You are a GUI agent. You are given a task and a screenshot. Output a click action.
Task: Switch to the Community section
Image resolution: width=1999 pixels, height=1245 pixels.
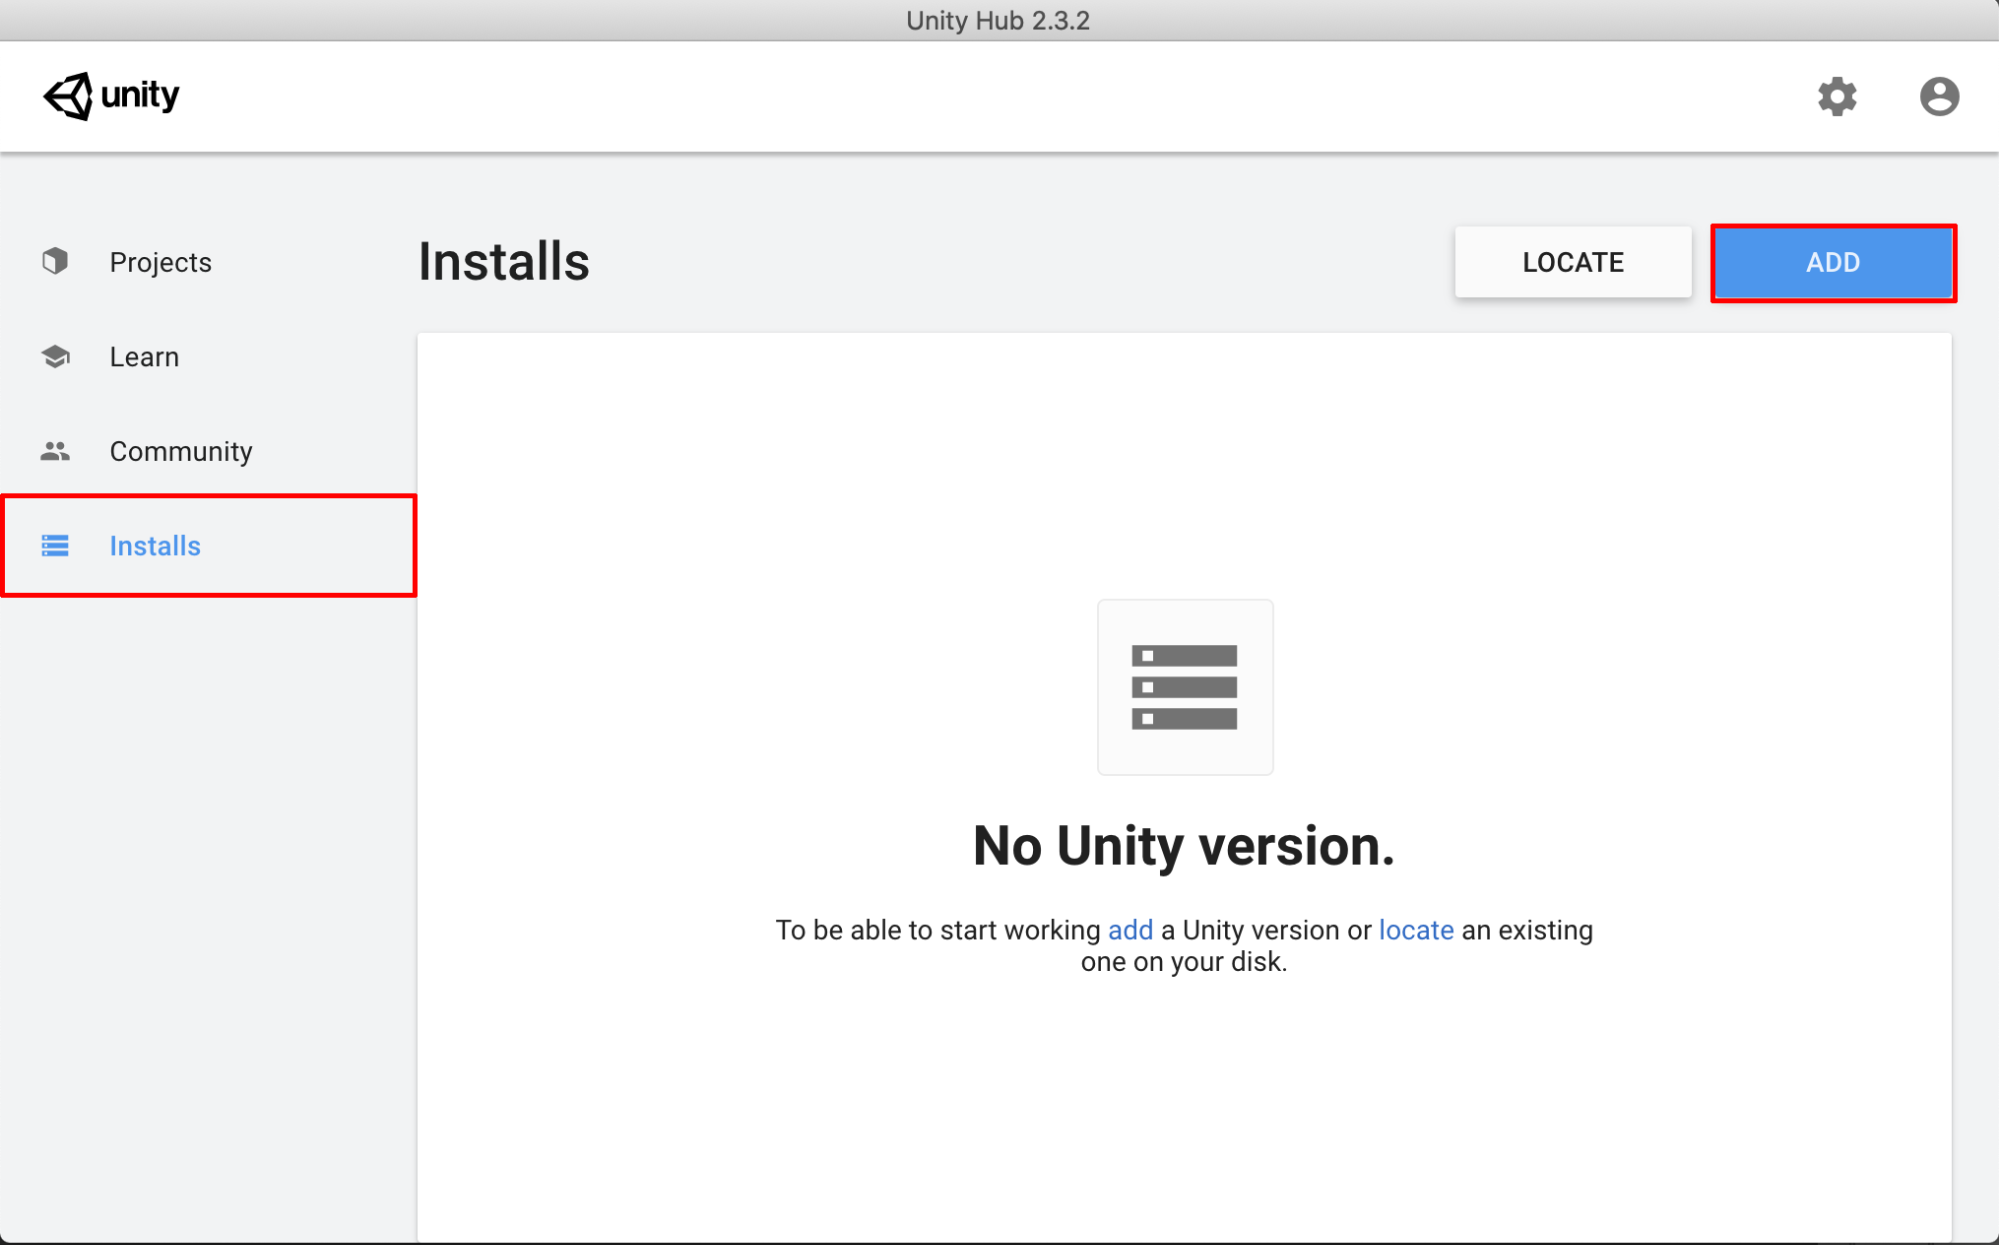coord(180,451)
